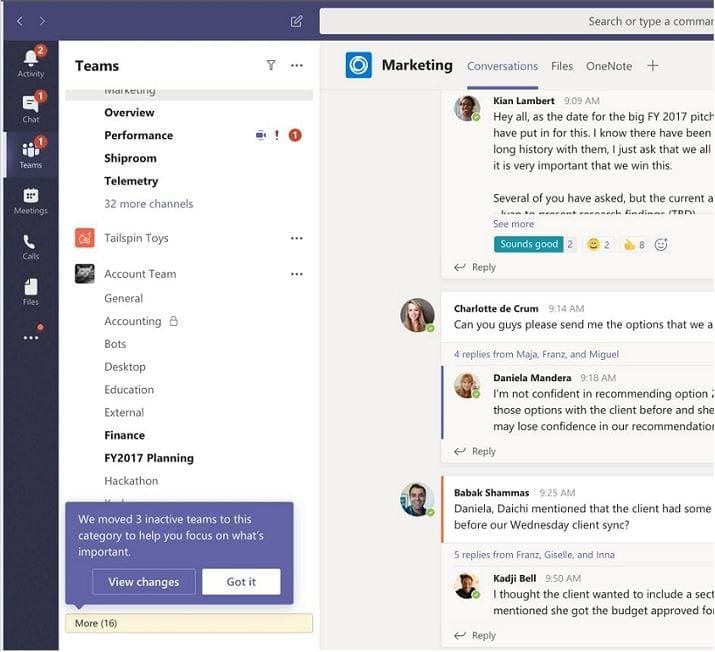
Task: Open the Calls icon
Action: 30,246
